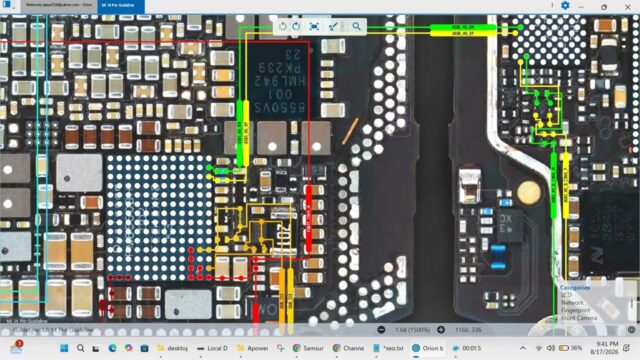
Task: Select the Front Camera category
Action: (x=579, y=318)
